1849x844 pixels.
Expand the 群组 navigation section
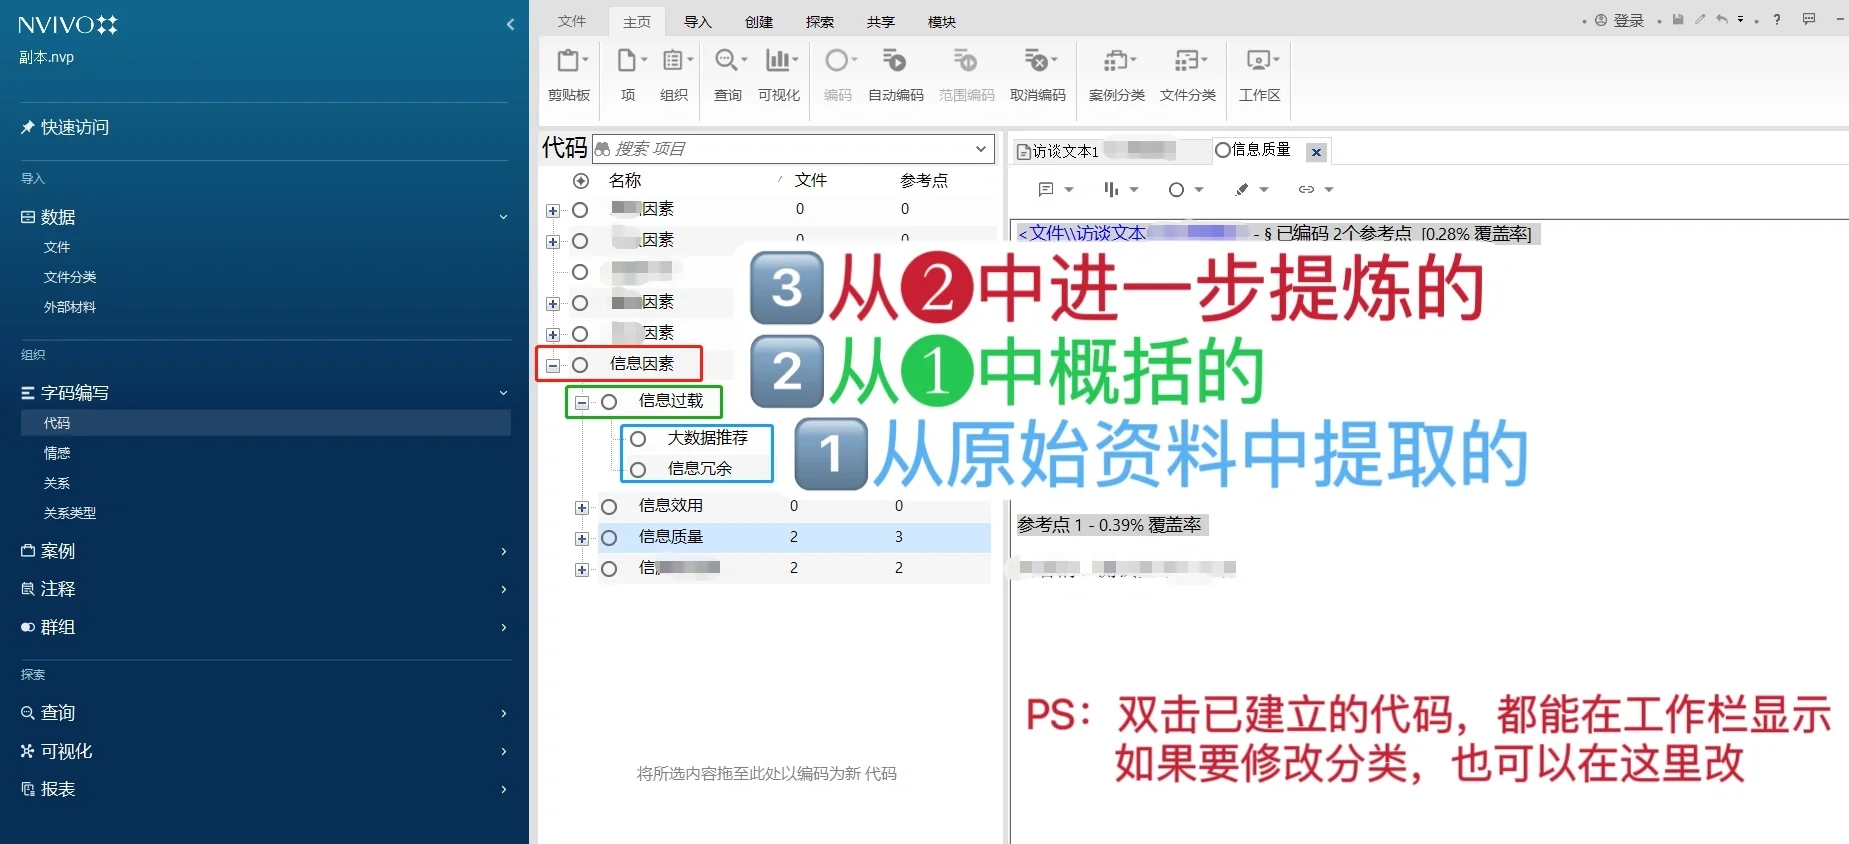coord(503,627)
